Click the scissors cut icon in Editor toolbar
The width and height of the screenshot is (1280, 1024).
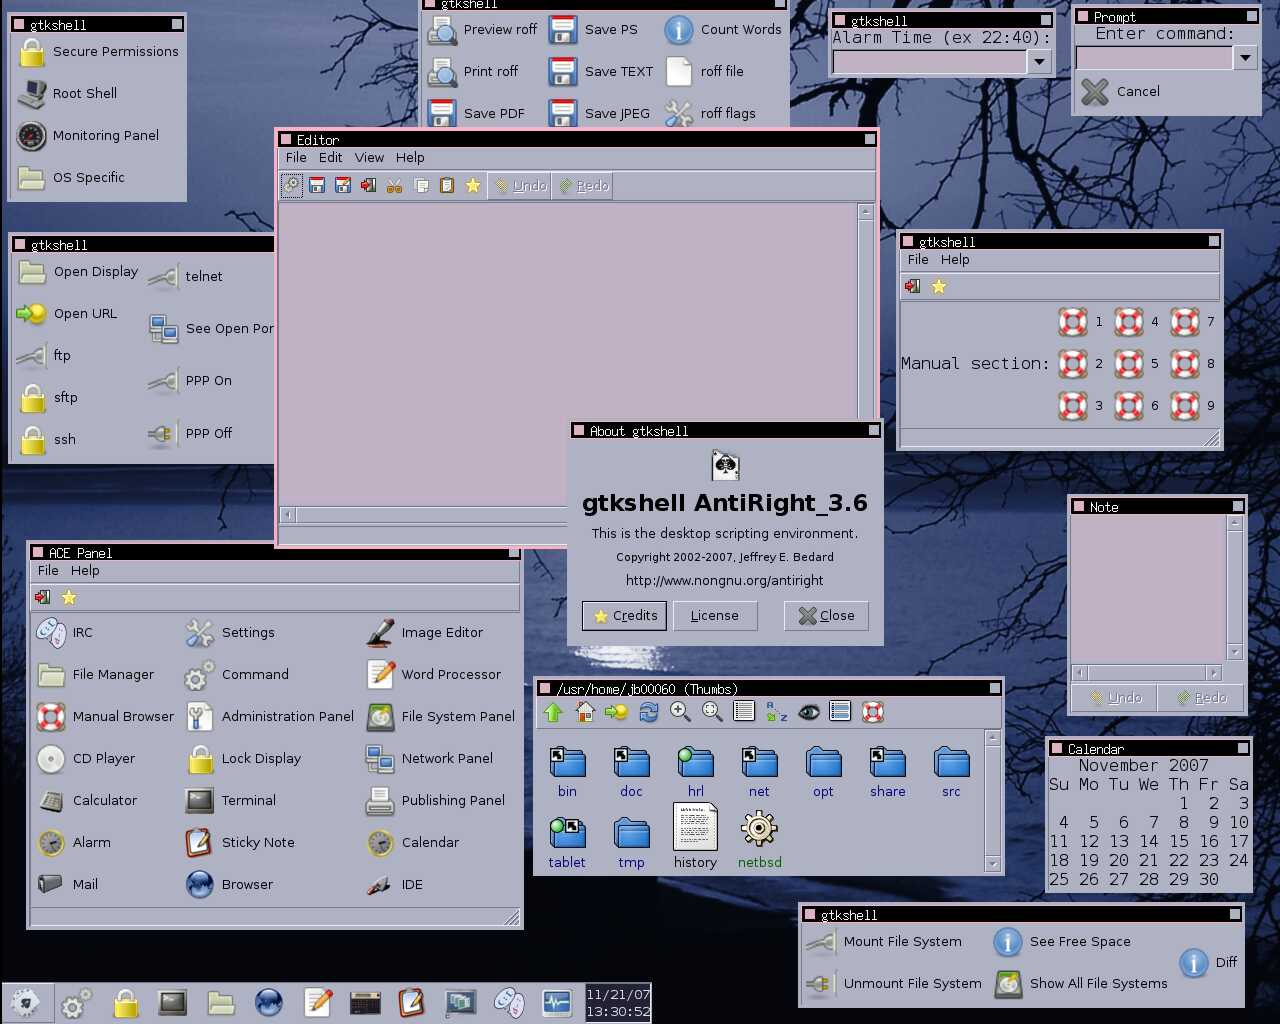[x=395, y=186]
